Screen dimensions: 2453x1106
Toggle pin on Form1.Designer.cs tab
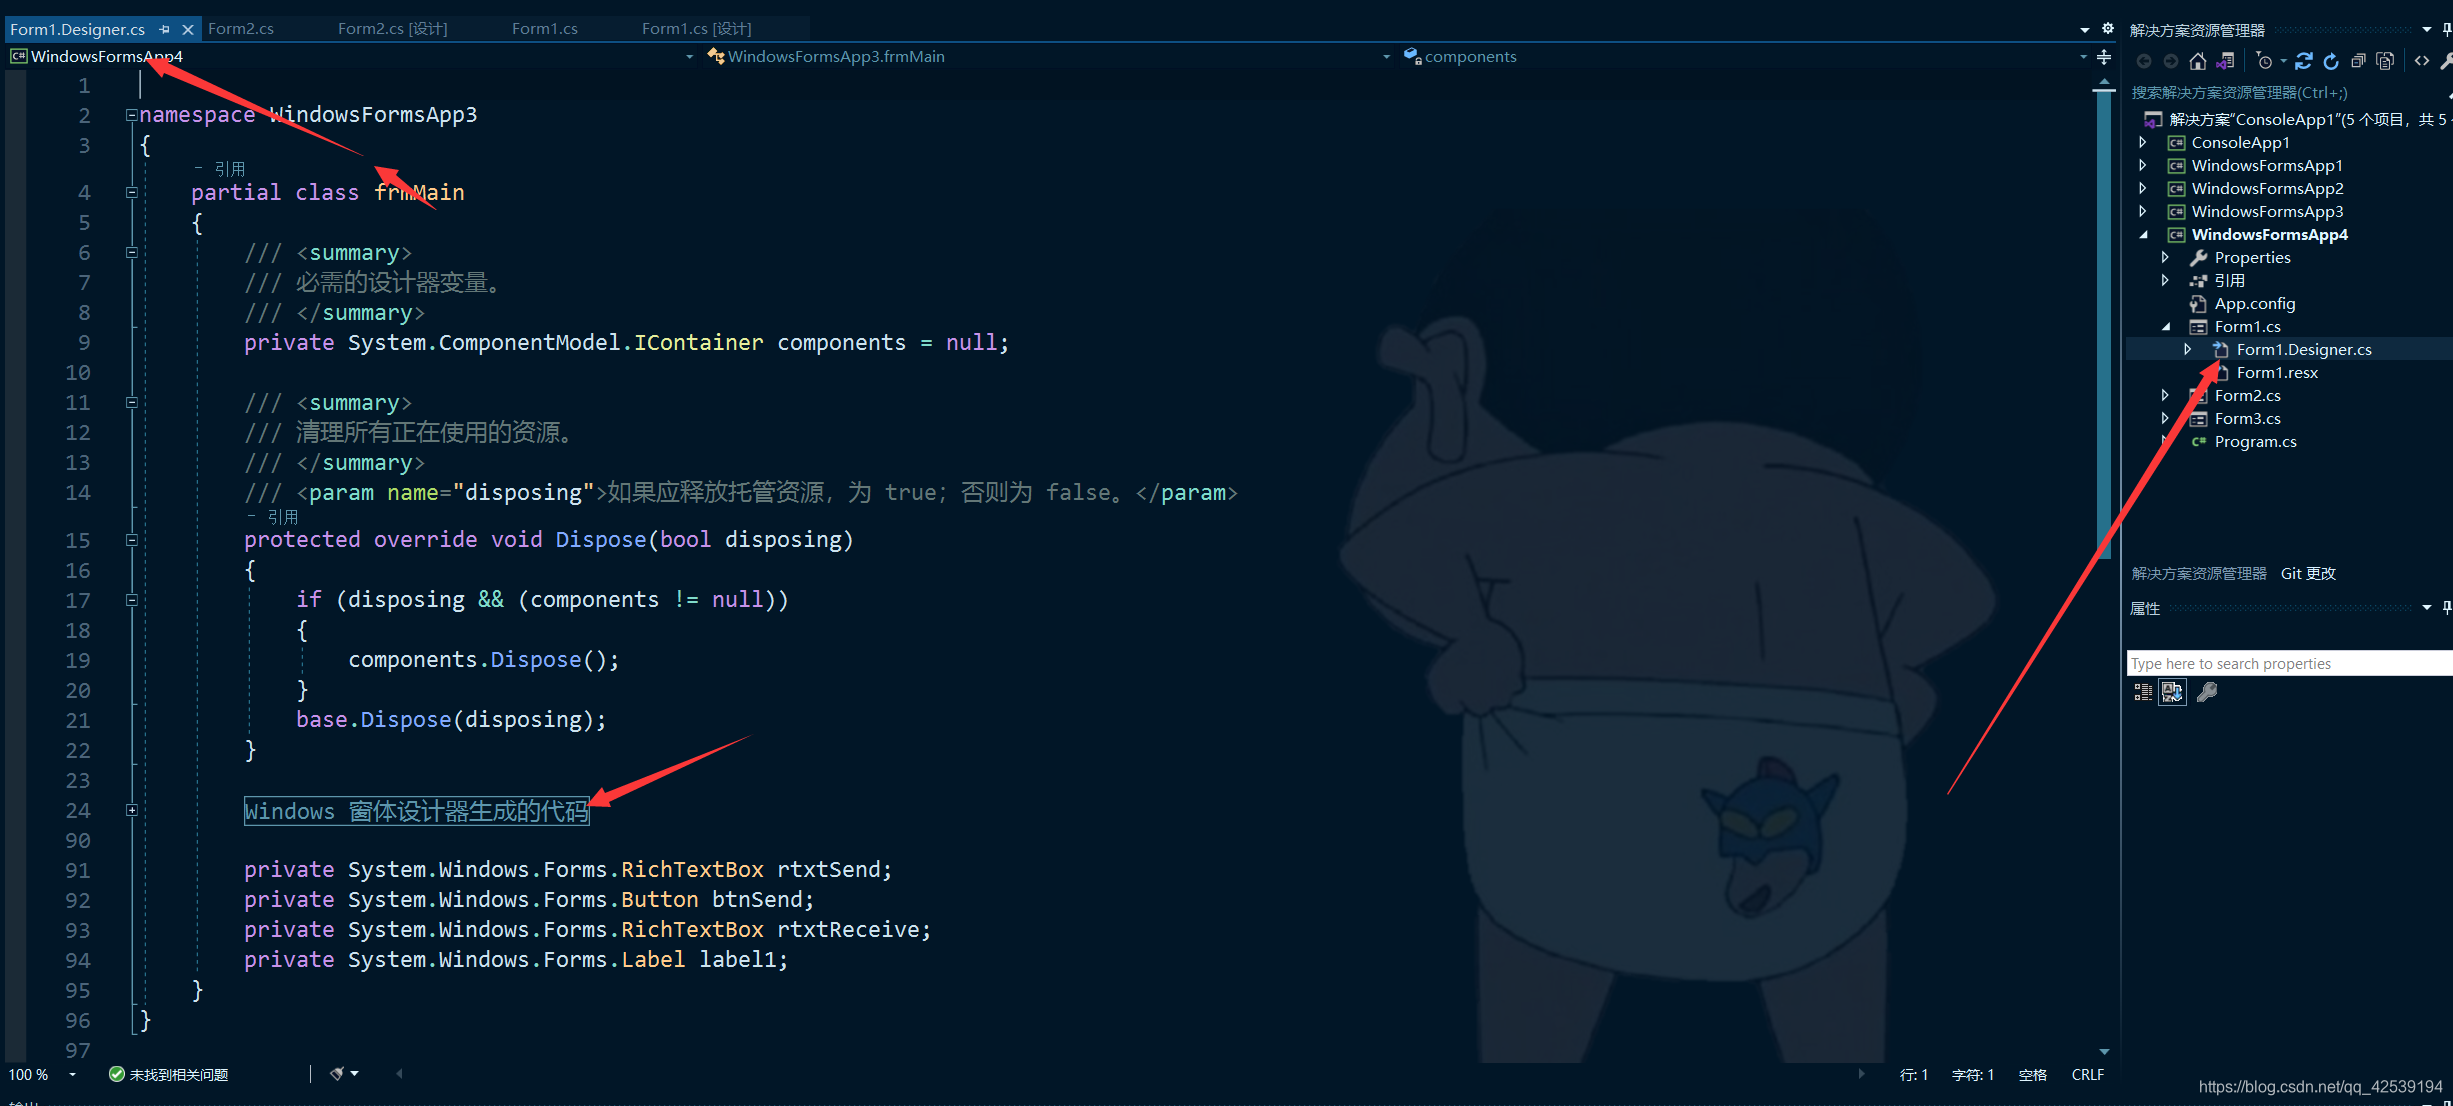pos(165,30)
